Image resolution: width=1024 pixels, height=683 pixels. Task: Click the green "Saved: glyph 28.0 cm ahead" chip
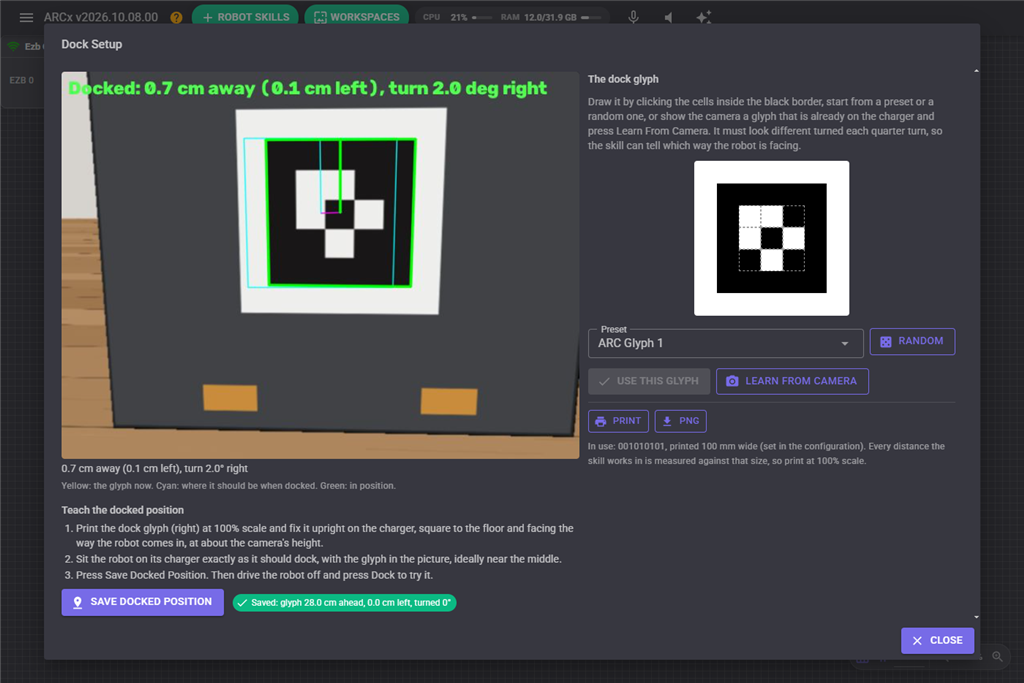[x=344, y=603]
